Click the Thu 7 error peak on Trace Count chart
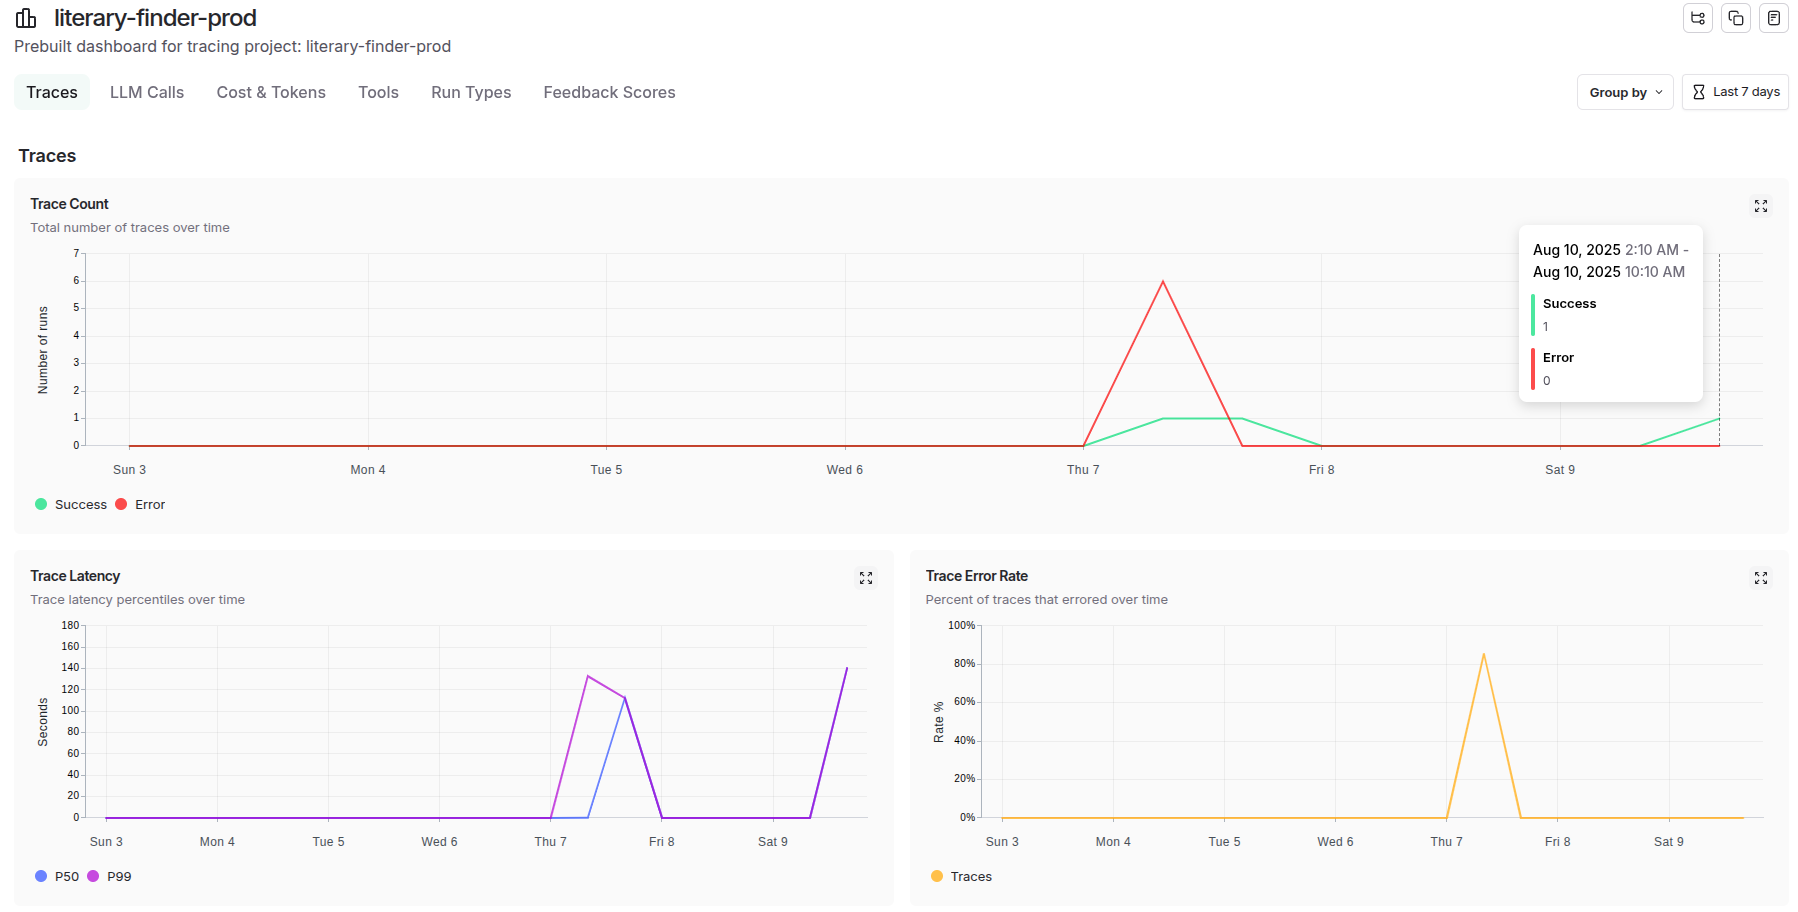1798x912 pixels. (x=1163, y=282)
